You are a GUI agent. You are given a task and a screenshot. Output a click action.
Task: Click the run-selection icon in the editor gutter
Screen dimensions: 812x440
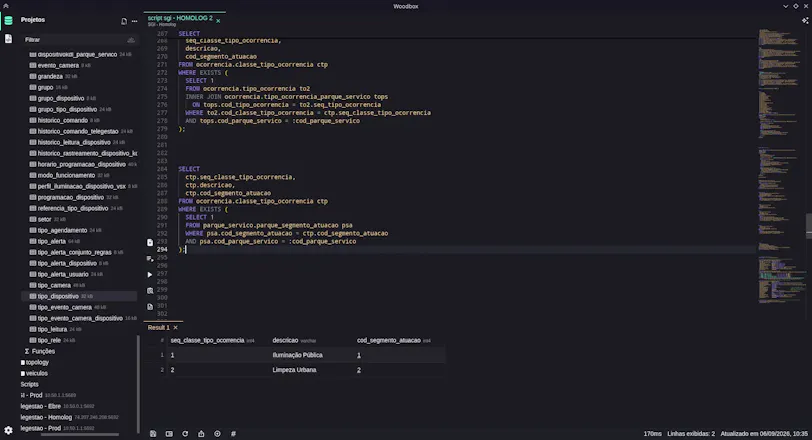150,258
